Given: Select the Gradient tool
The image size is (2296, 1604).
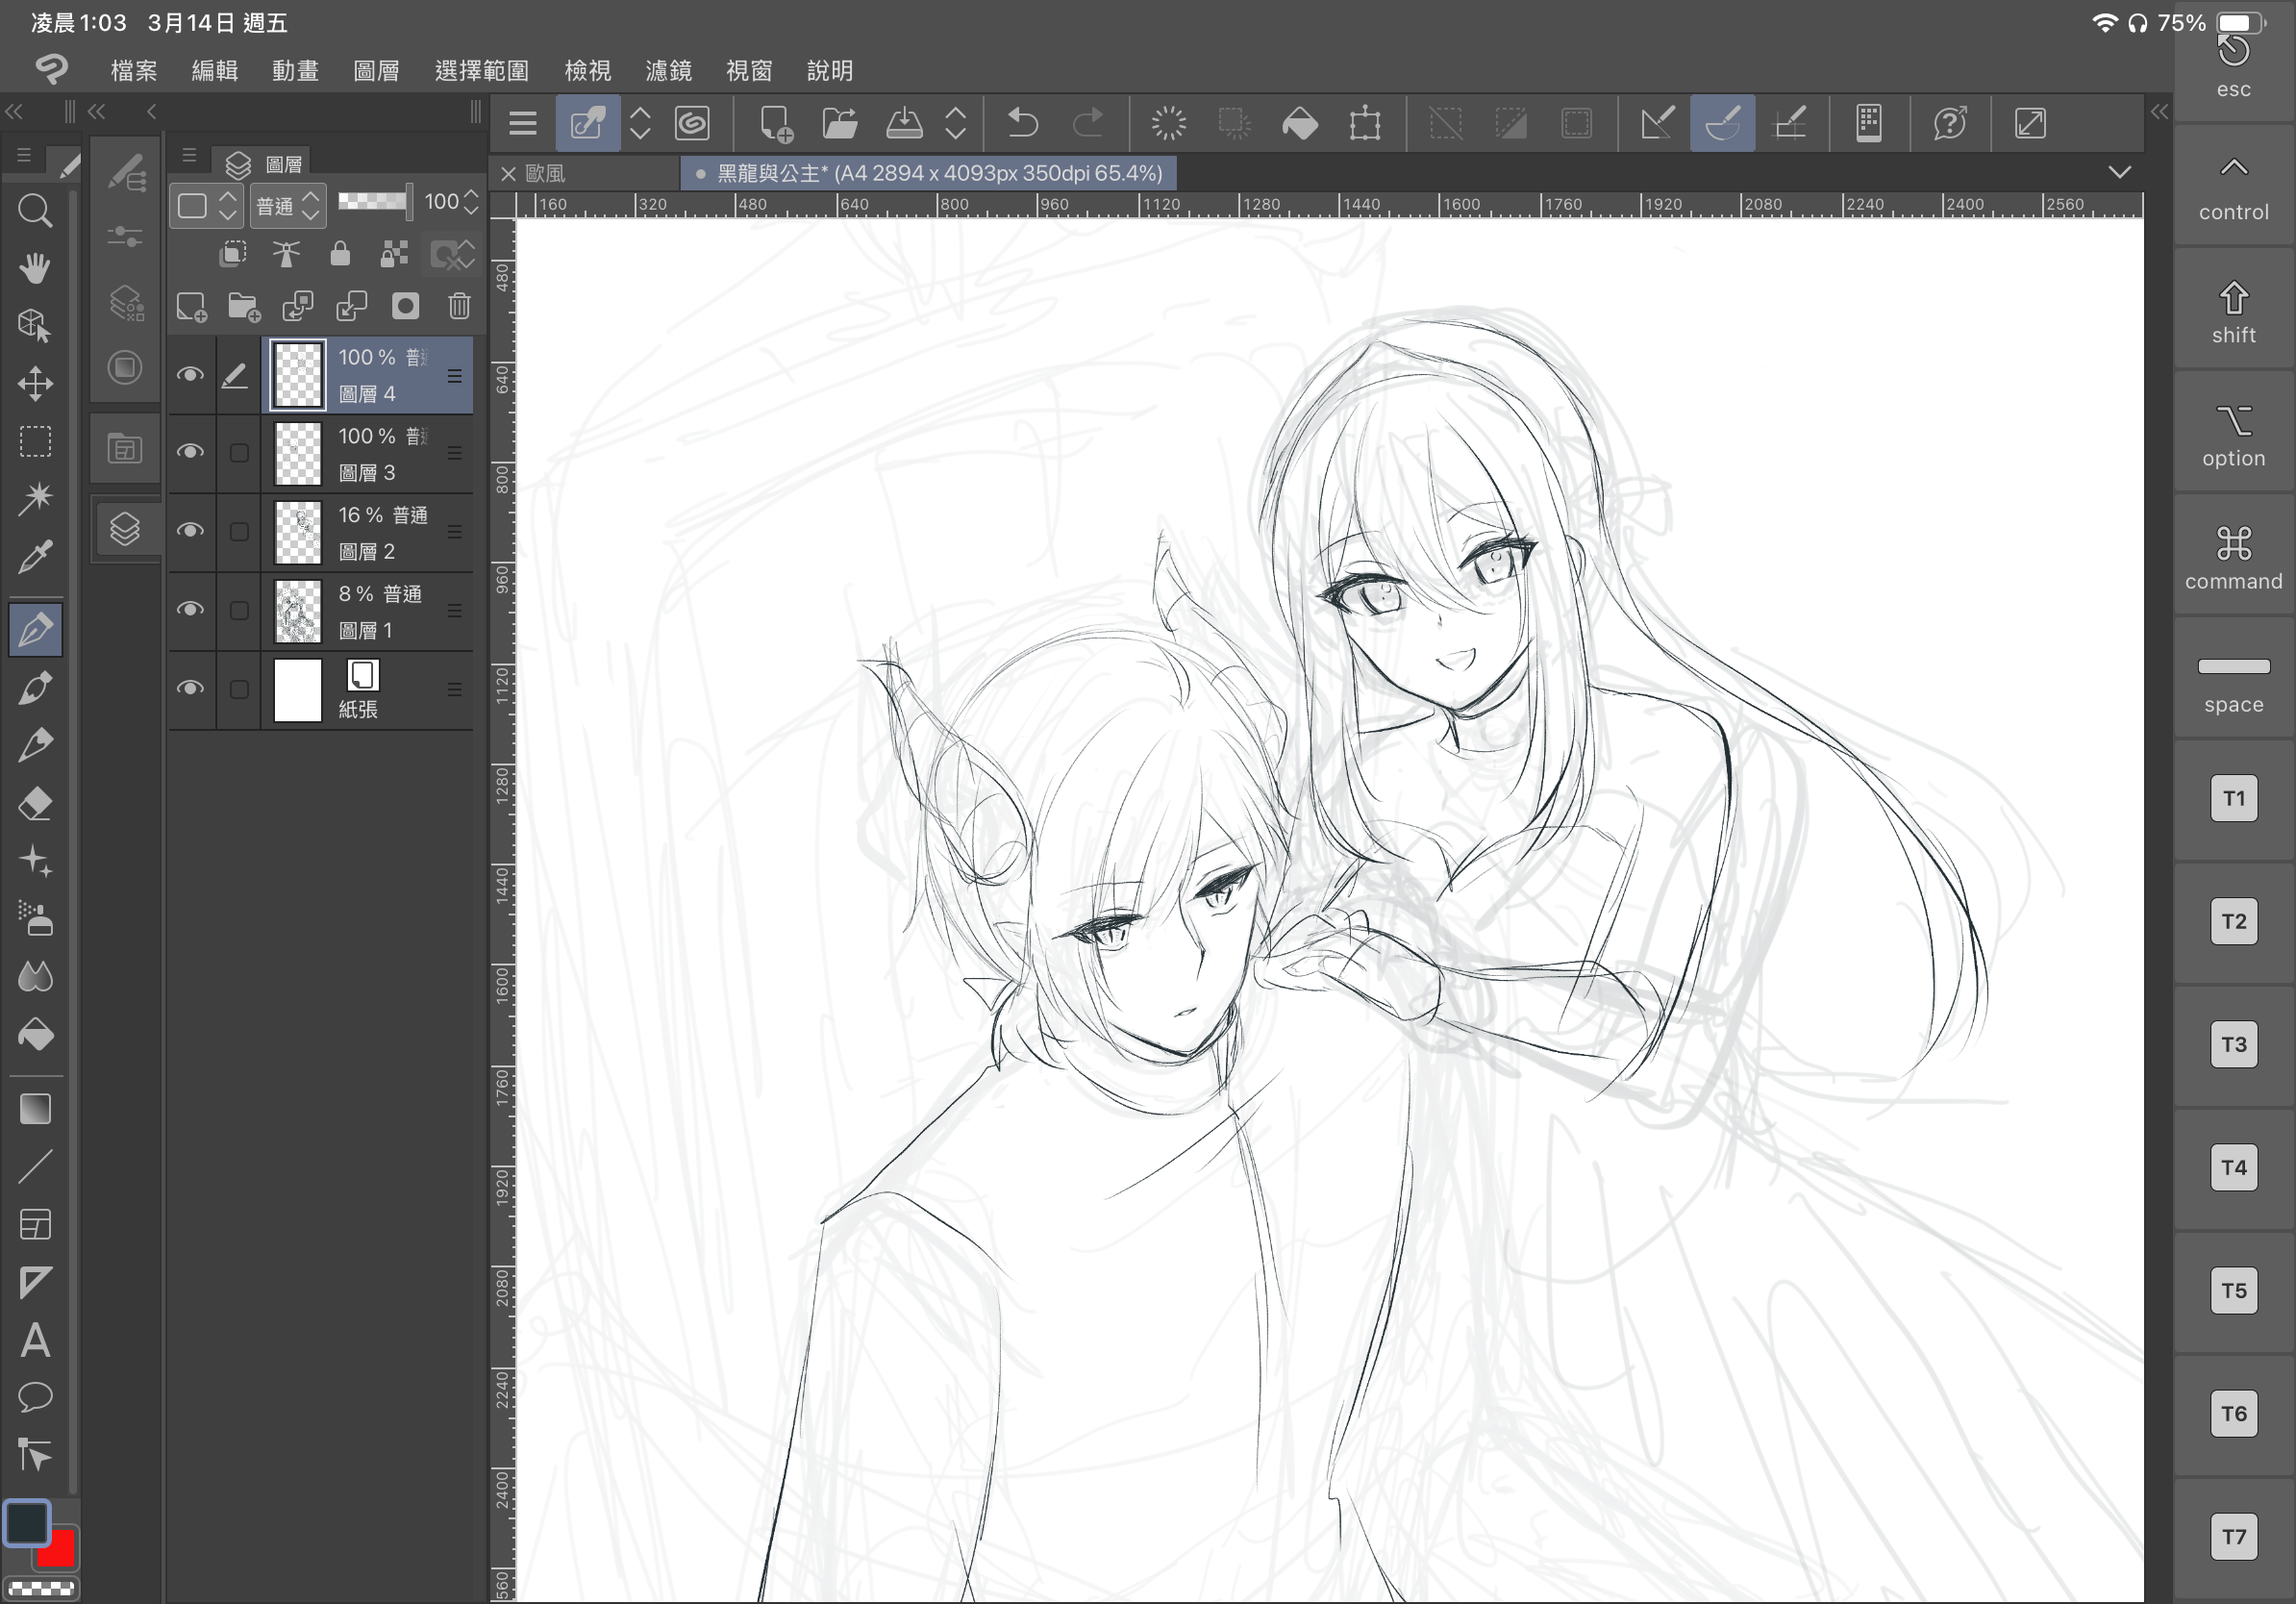Looking at the screenshot, I should coord(35,1109).
